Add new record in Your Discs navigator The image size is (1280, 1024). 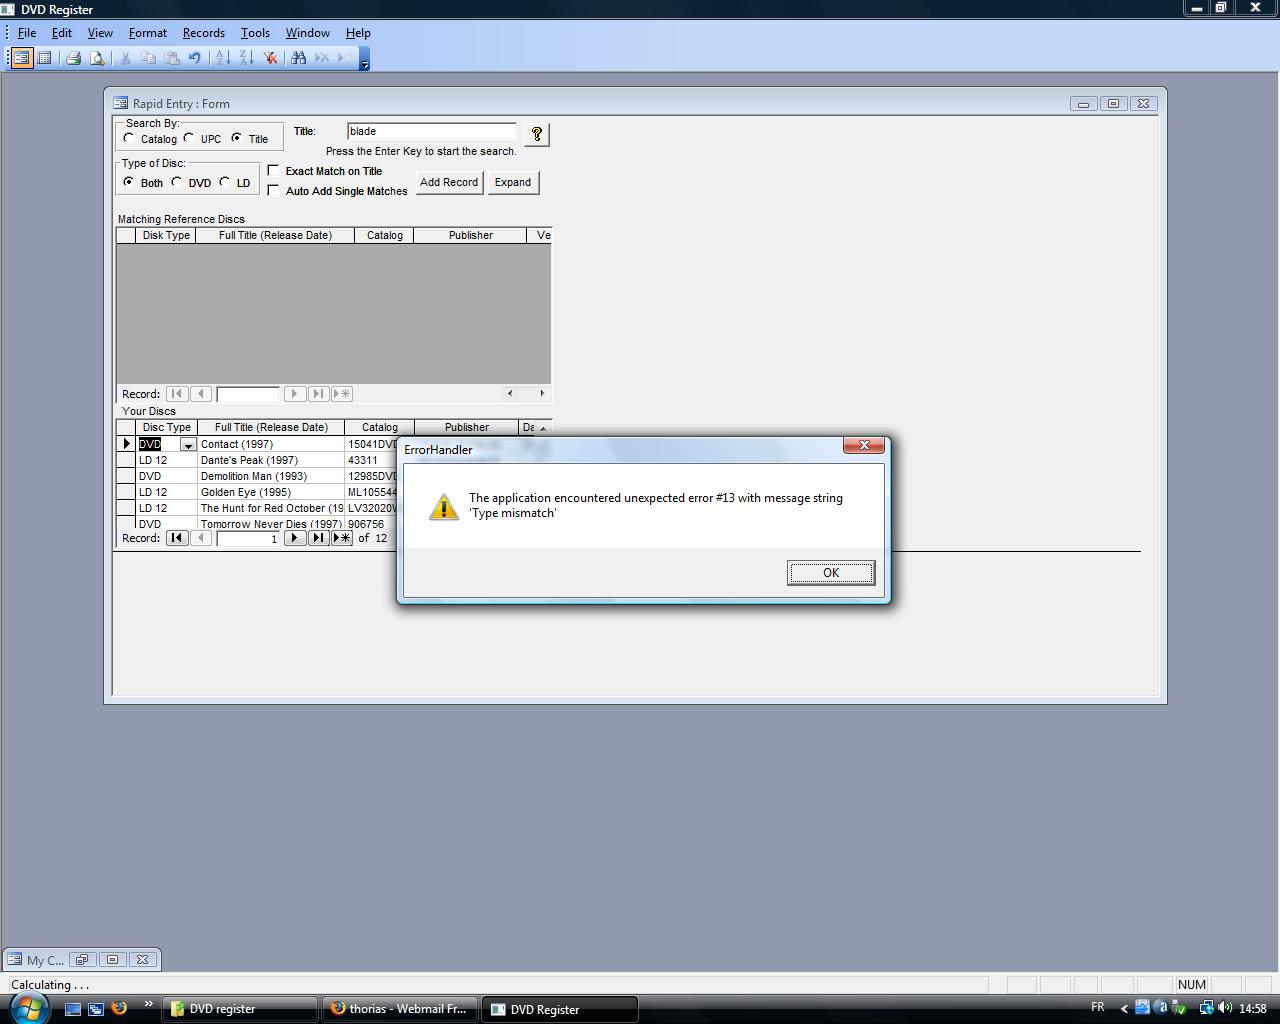coord(342,538)
